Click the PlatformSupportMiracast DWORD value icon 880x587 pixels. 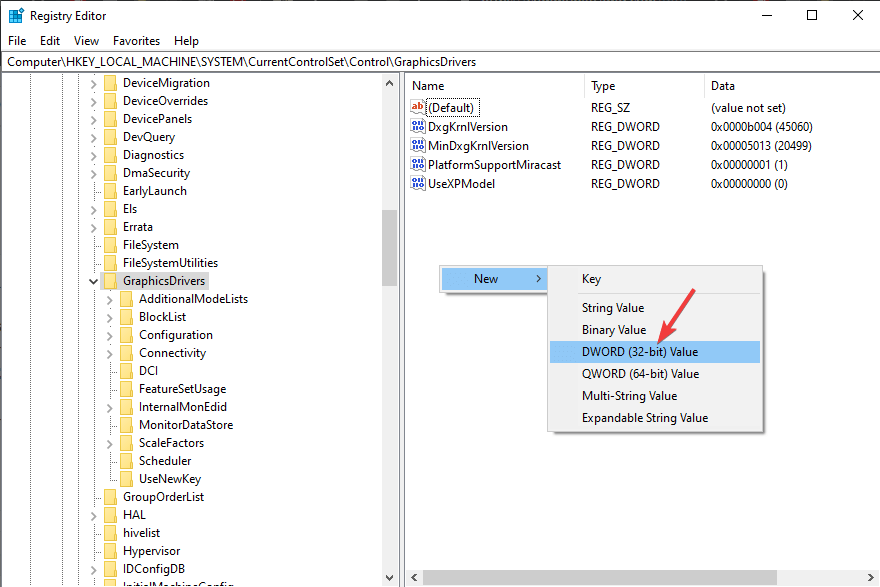point(418,165)
